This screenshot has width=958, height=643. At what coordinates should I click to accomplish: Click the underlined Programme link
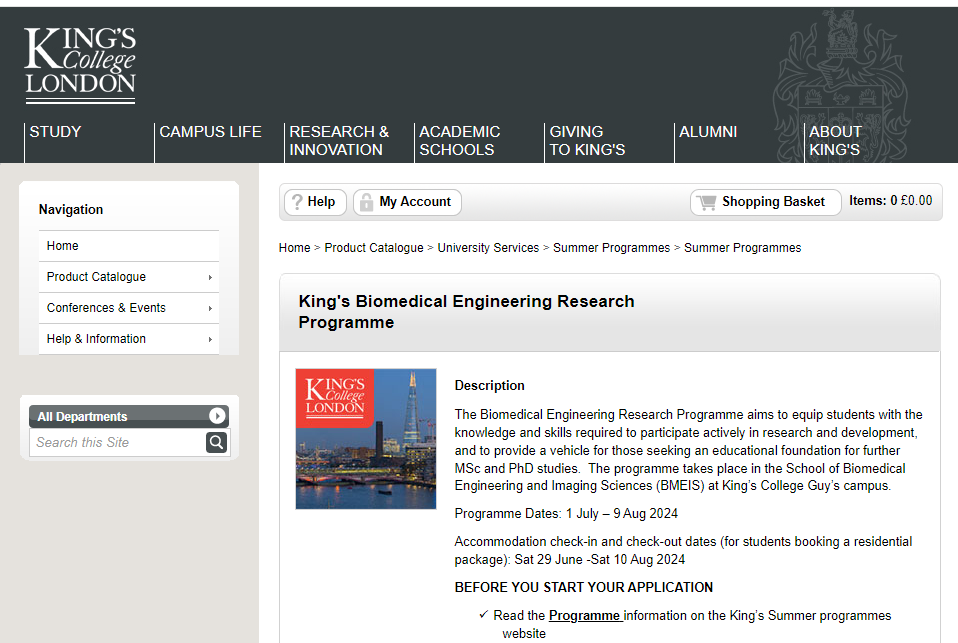(x=585, y=615)
